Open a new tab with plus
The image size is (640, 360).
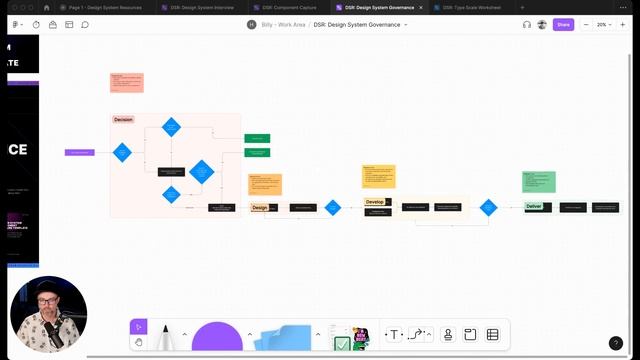click(x=522, y=7)
